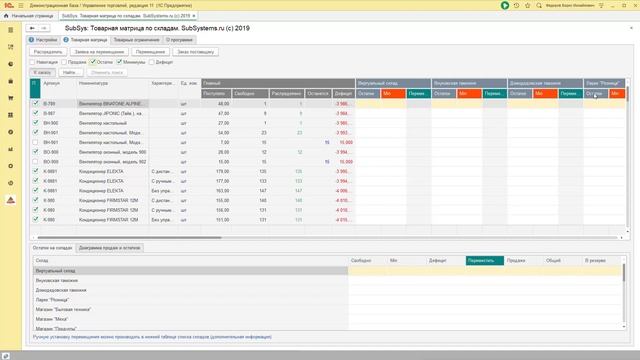Switch to Начальная страница tab

[29, 16]
